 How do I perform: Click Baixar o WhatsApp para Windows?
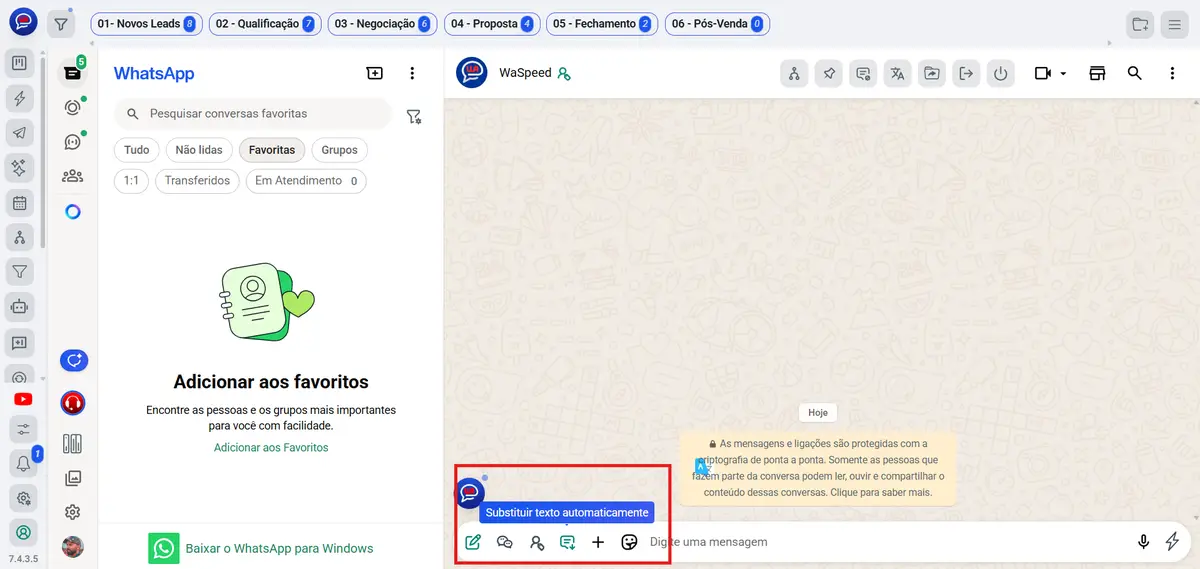(261, 548)
